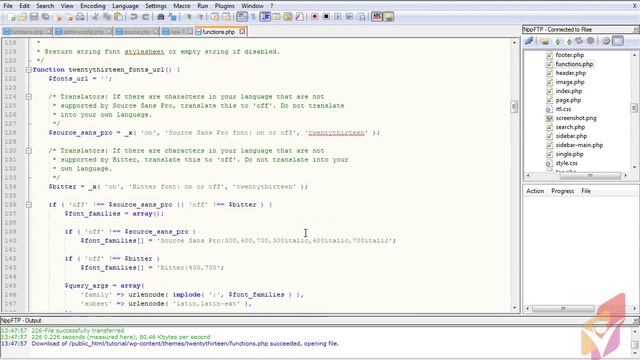The height and width of the screenshot is (360, 640).
Task: Click 'File successfully transferred' output line
Action: point(78,331)
